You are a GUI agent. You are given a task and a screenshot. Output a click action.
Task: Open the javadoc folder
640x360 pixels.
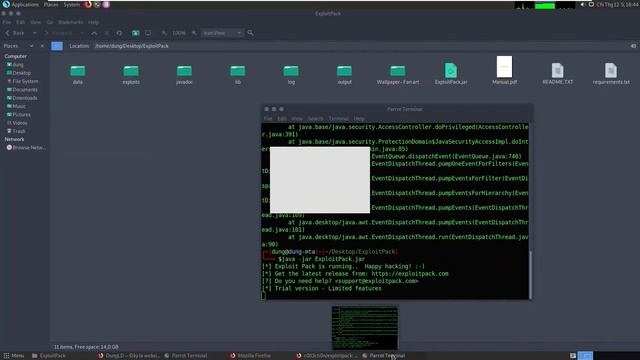184,74
